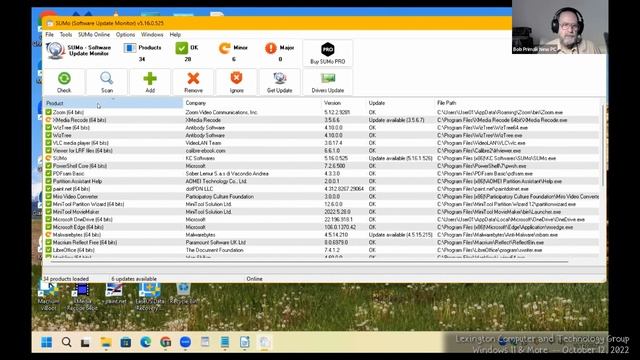Screen dimensions: 640x360
Task: Click the red Major updates icon
Action: point(271,48)
